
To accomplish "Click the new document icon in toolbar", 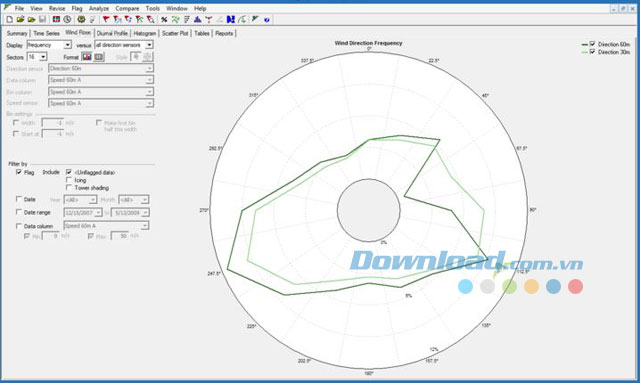I will 9,19.
